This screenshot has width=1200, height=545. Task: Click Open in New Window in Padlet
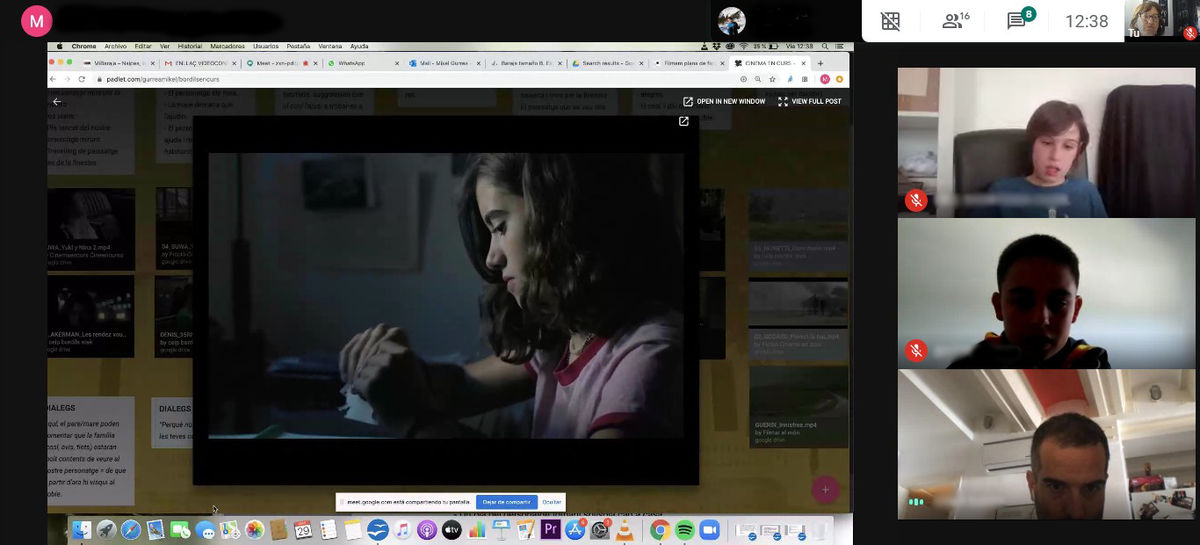[724, 101]
